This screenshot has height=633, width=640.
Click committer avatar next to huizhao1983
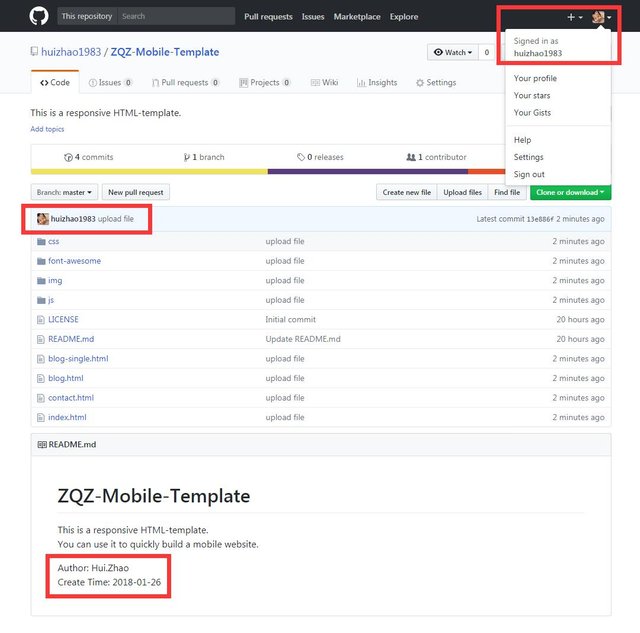(43, 219)
